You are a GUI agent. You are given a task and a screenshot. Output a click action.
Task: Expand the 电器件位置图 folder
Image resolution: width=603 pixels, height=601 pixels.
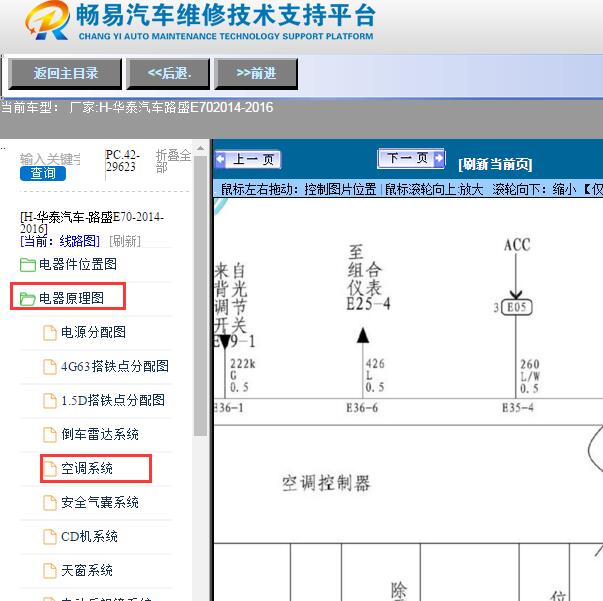(78, 265)
